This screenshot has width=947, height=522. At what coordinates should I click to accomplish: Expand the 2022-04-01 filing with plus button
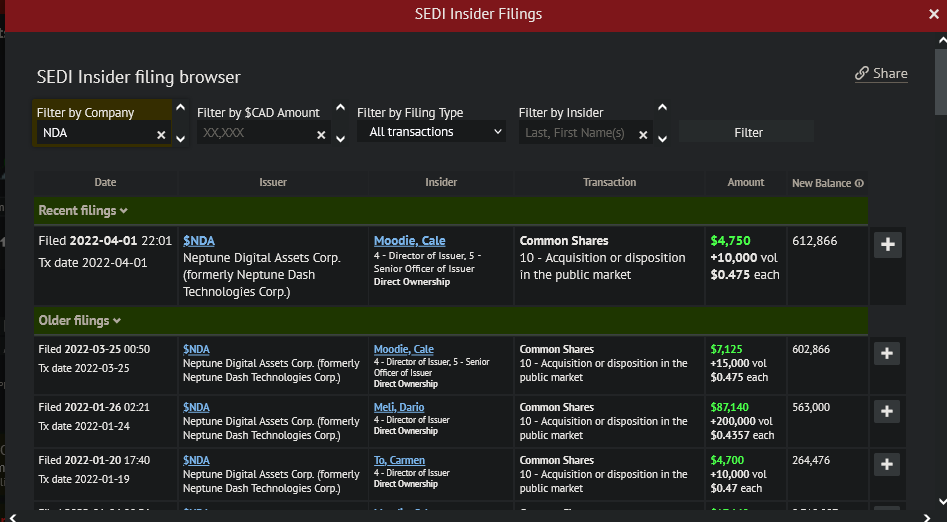pos(887,245)
